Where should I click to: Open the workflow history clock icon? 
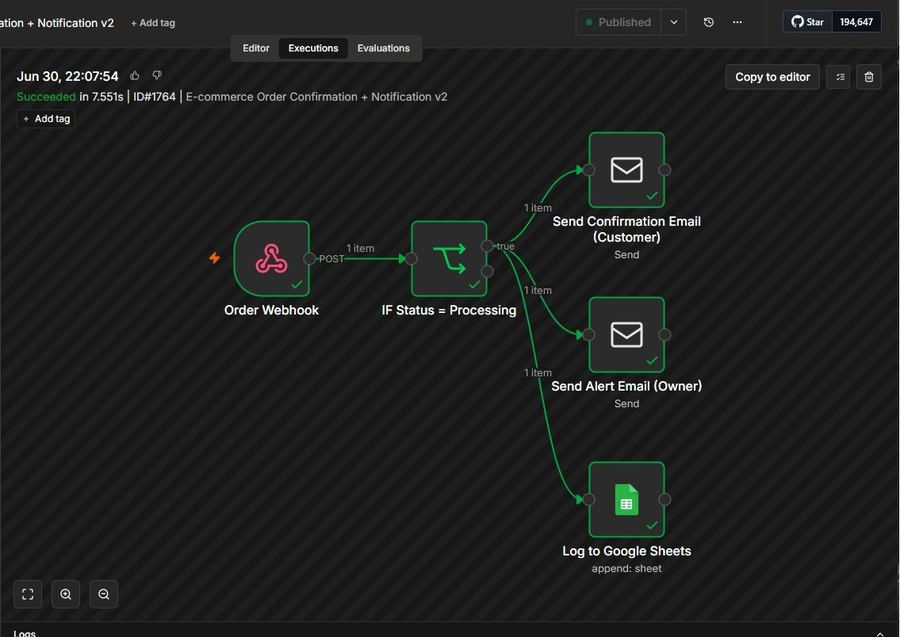point(709,22)
